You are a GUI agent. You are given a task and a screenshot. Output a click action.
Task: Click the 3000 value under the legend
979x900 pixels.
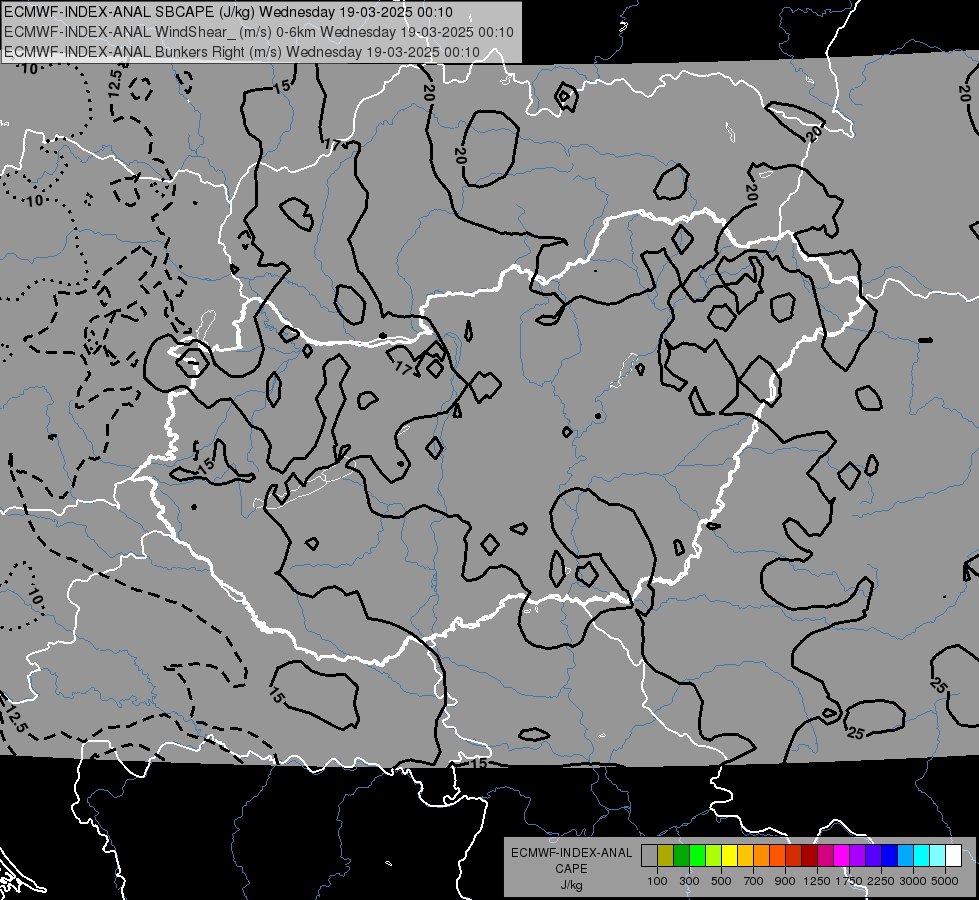913,881
